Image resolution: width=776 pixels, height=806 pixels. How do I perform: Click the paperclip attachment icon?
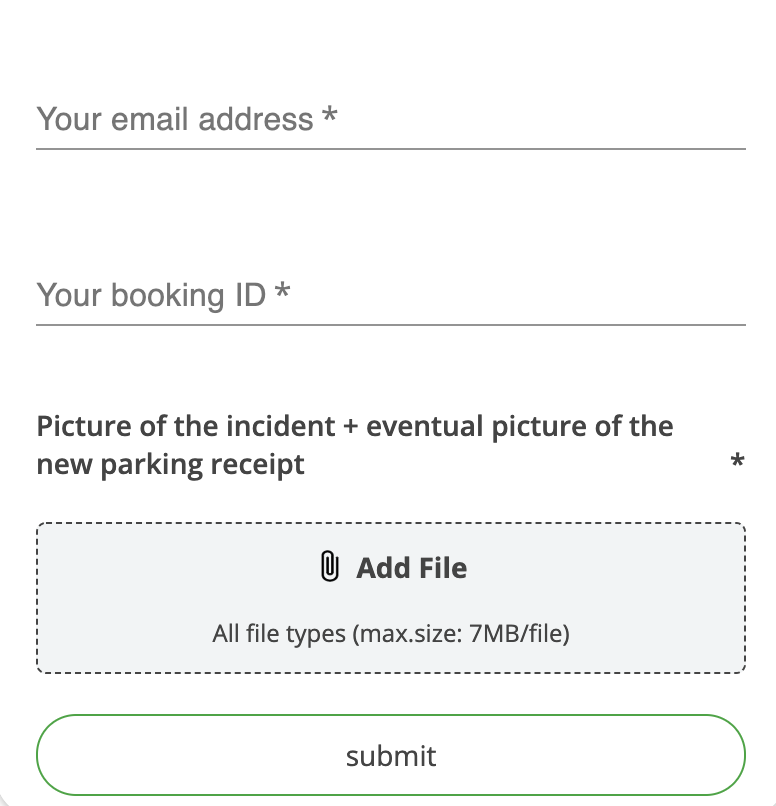click(329, 566)
